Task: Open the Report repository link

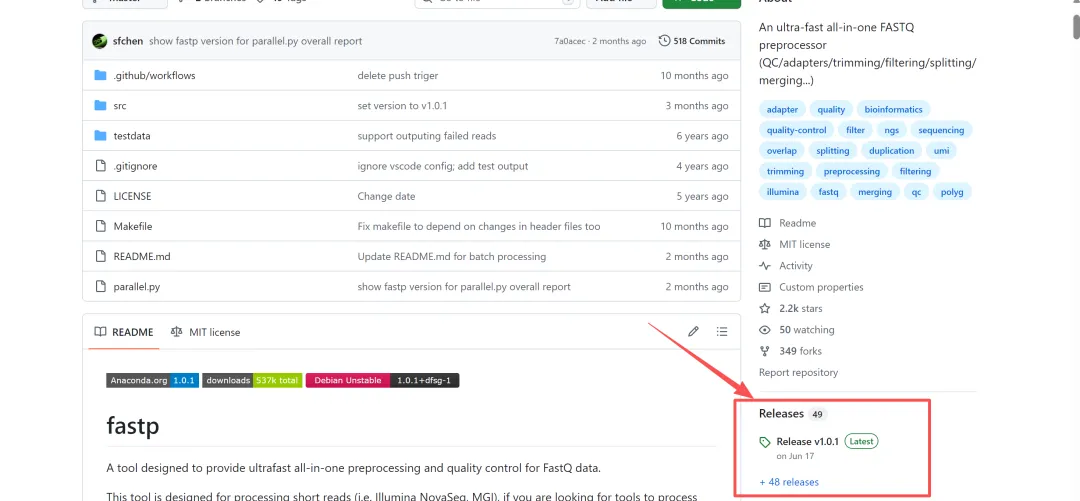Action: (798, 373)
